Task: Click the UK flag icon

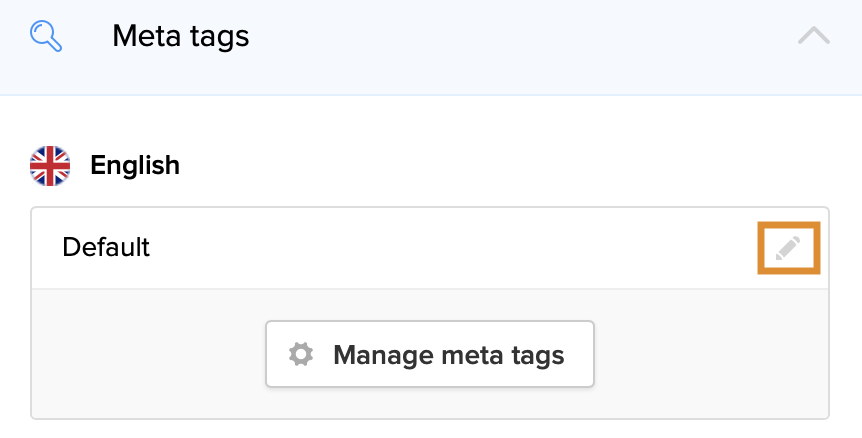Action: 50,166
